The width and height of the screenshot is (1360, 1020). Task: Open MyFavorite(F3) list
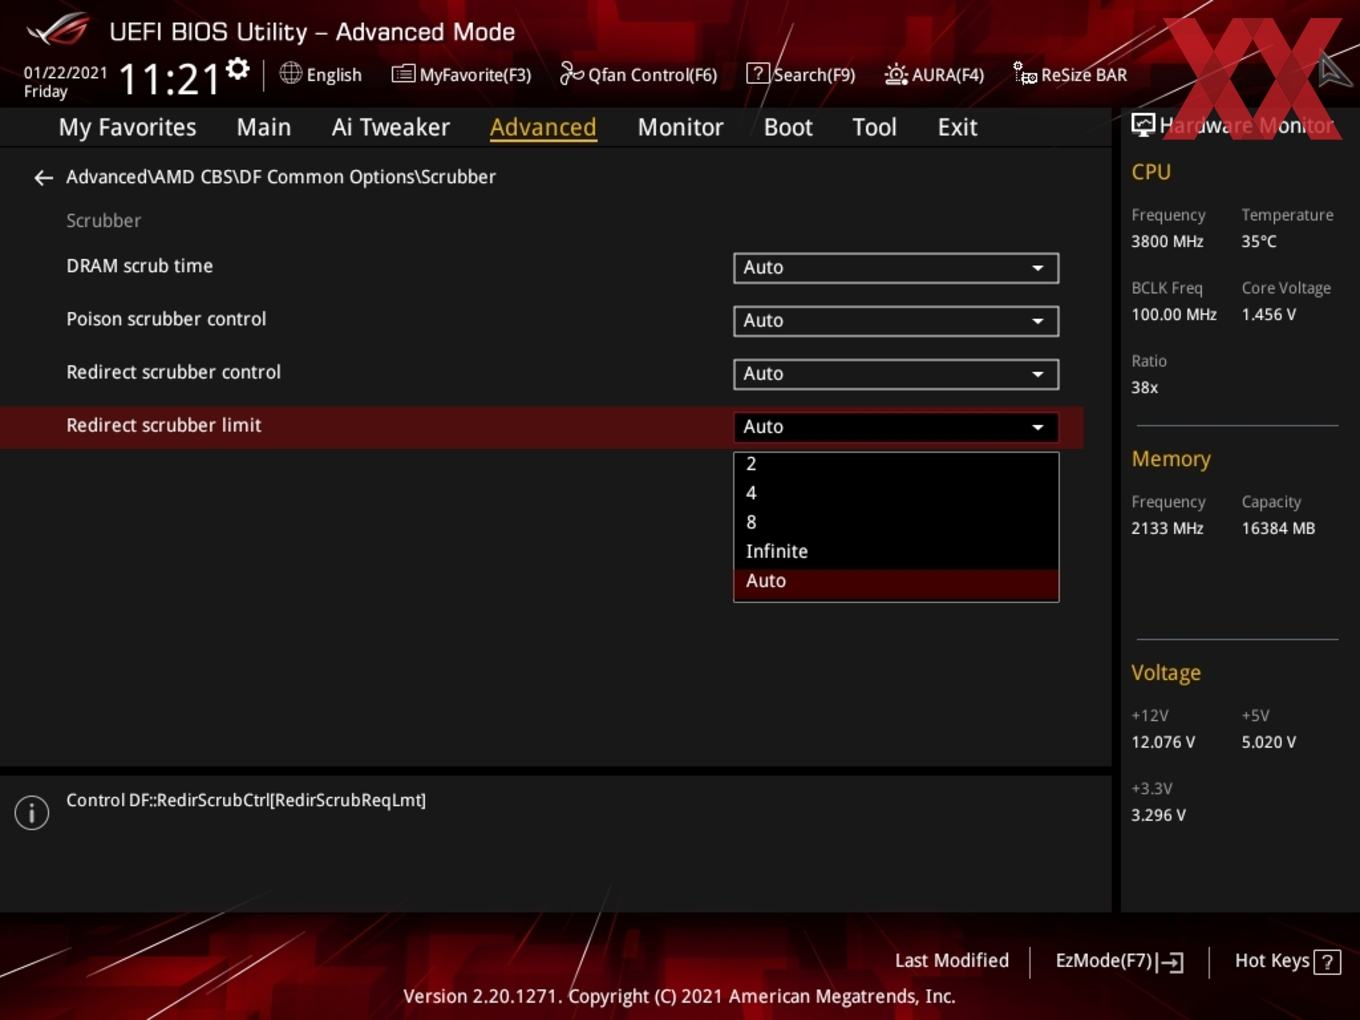click(x=461, y=75)
